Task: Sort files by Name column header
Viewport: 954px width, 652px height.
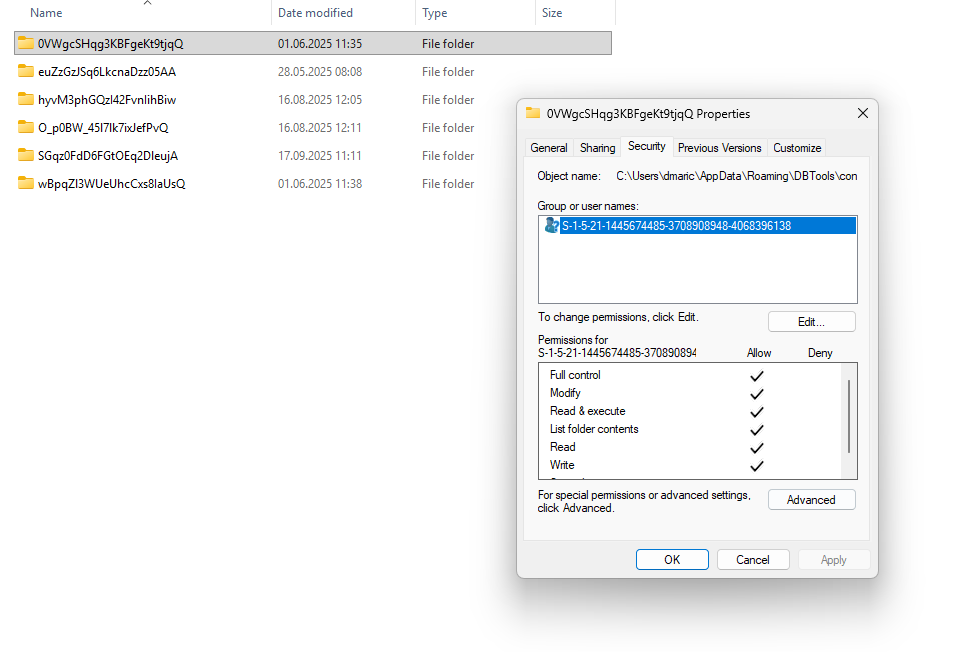Action: click(x=46, y=13)
